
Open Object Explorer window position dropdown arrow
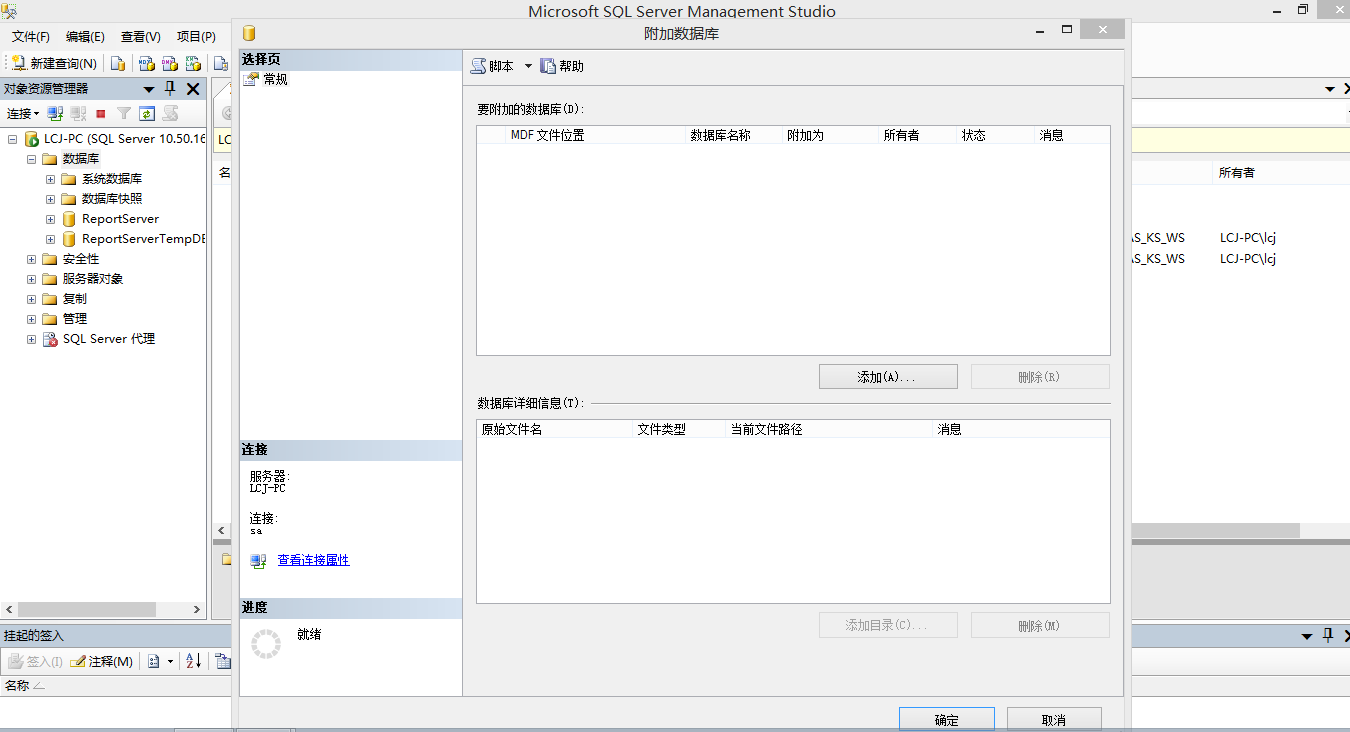coord(148,89)
